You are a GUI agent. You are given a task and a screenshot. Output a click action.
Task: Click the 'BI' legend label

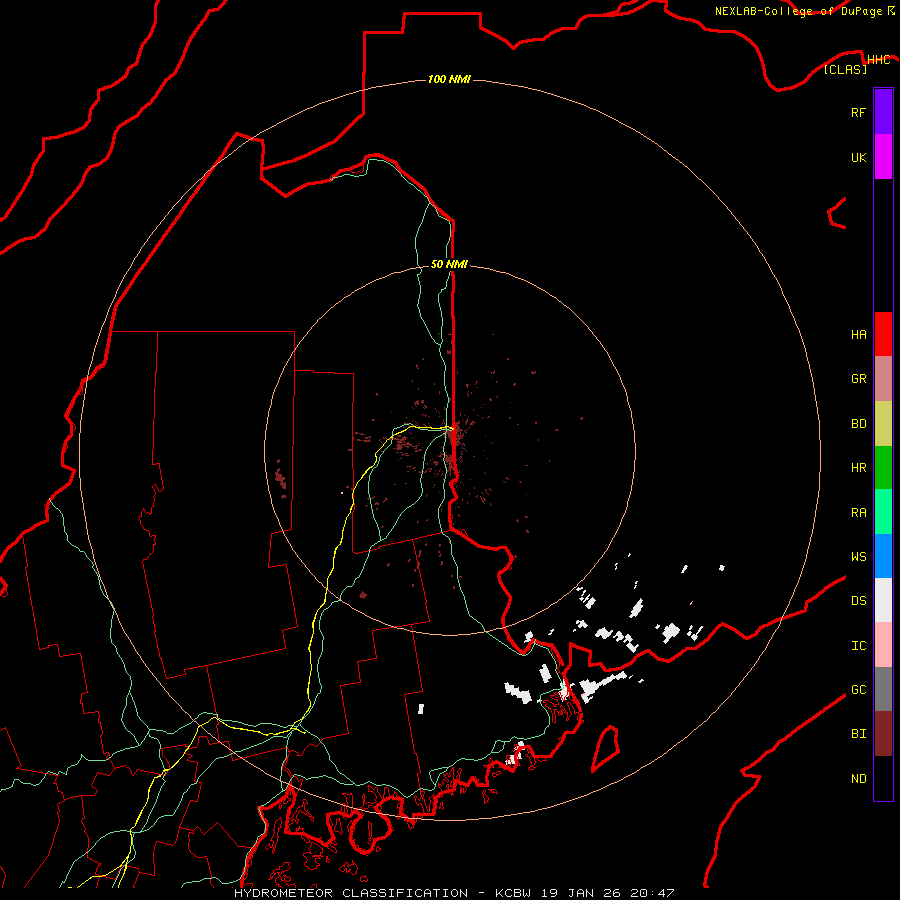pos(858,734)
